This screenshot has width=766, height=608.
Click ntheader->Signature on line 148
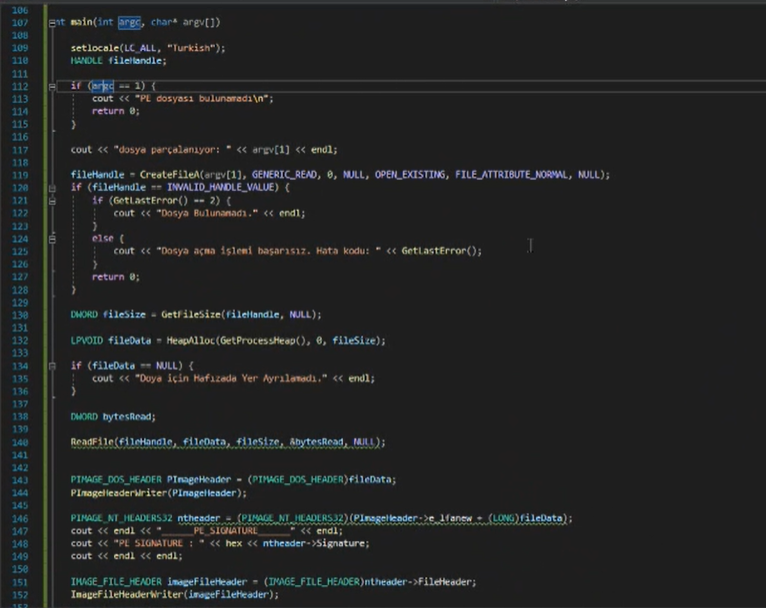316,544
